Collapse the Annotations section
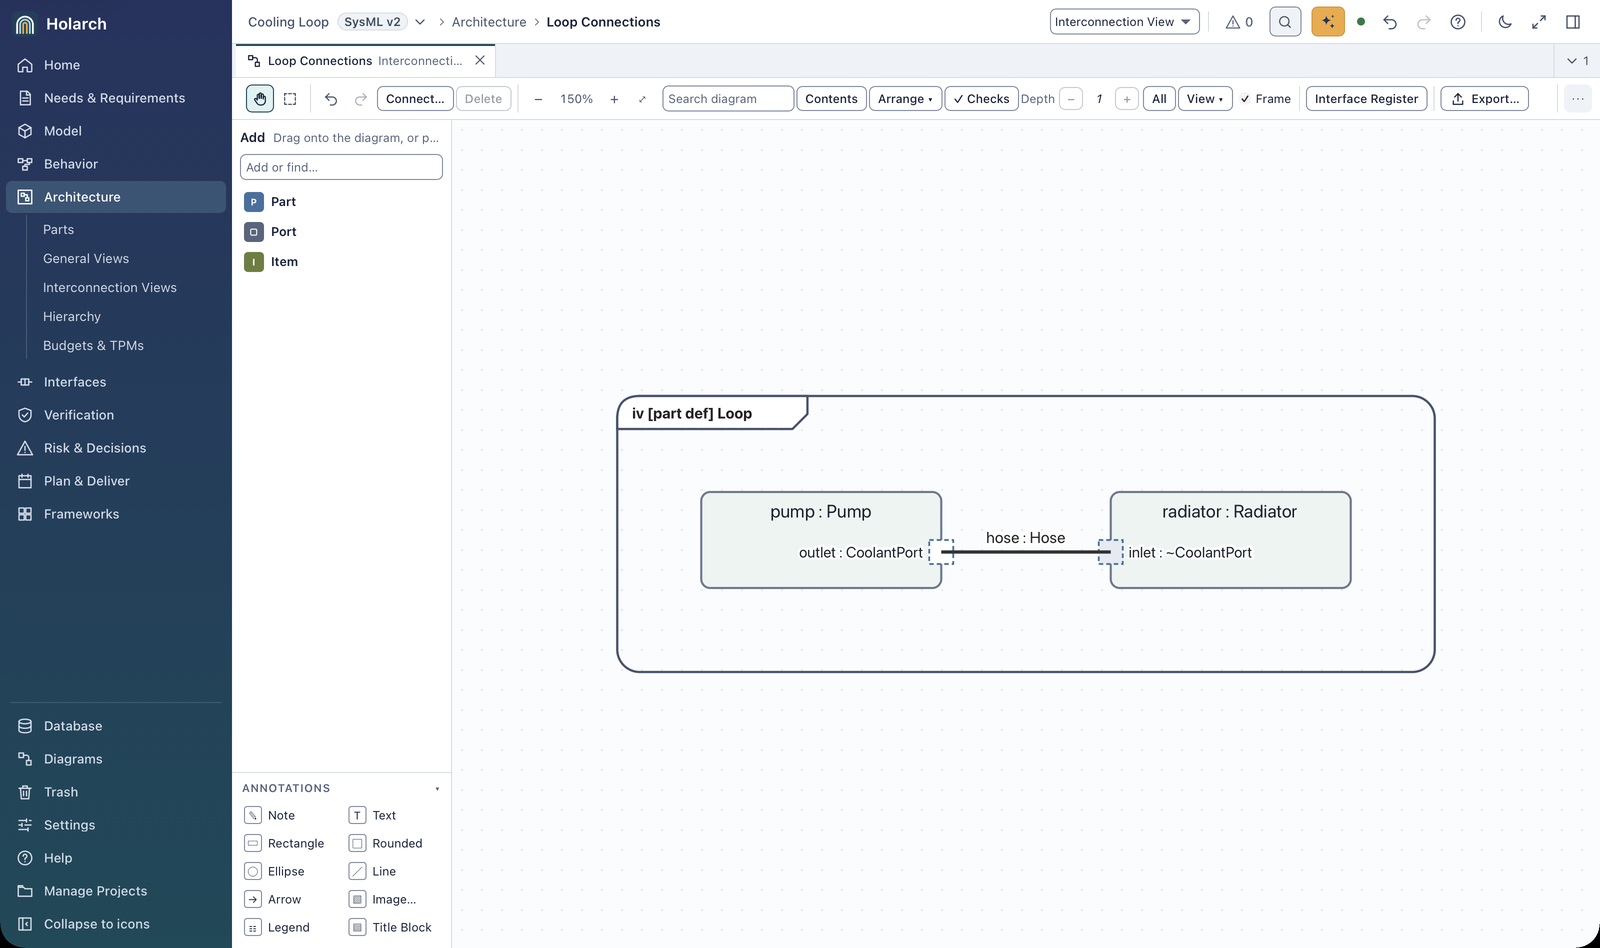 437,789
